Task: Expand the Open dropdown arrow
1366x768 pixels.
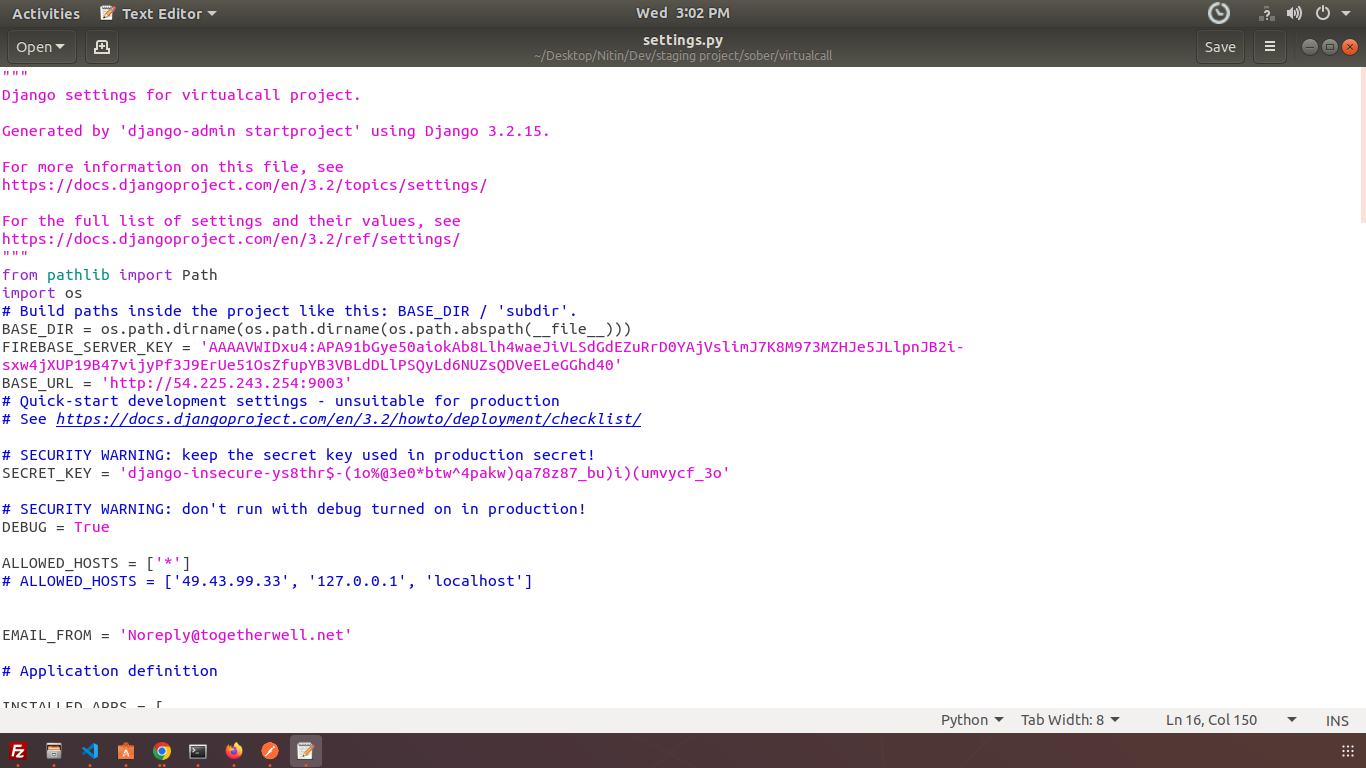Action: (x=60, y=47)
